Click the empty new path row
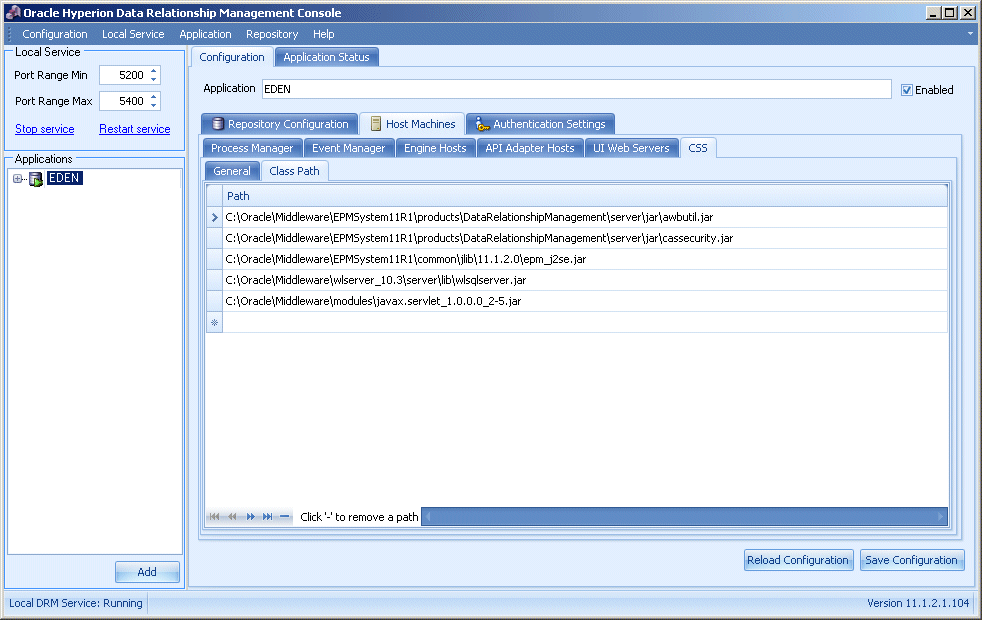 [584, 323]
